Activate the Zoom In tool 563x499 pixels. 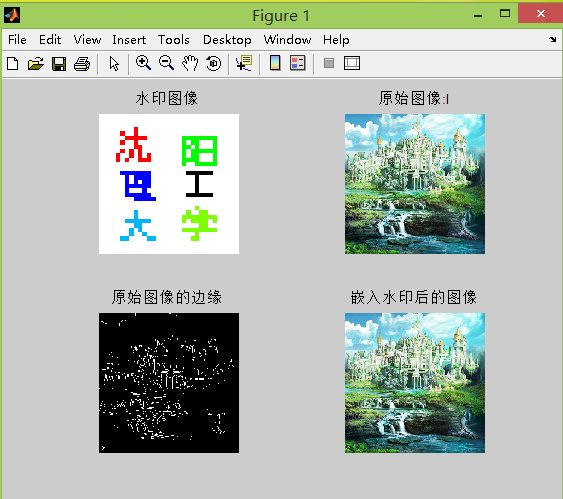point(143,63)
